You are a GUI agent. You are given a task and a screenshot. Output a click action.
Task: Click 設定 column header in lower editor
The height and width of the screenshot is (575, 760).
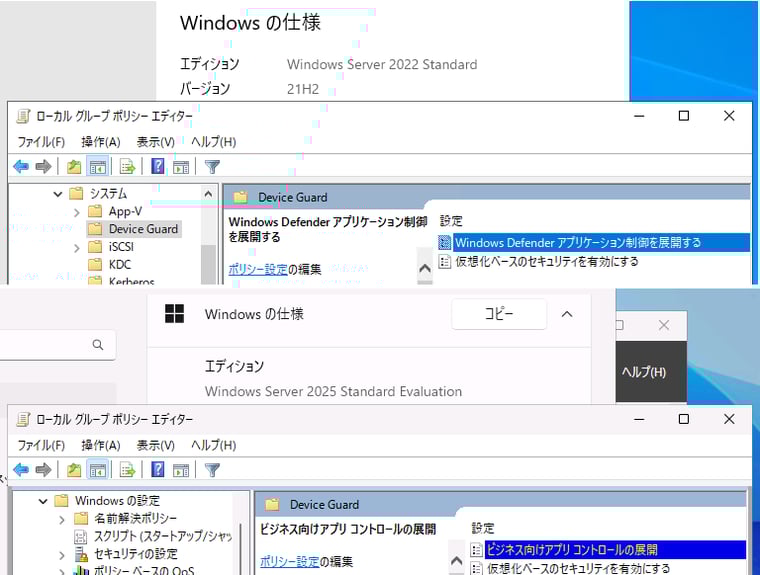(483, 528)
